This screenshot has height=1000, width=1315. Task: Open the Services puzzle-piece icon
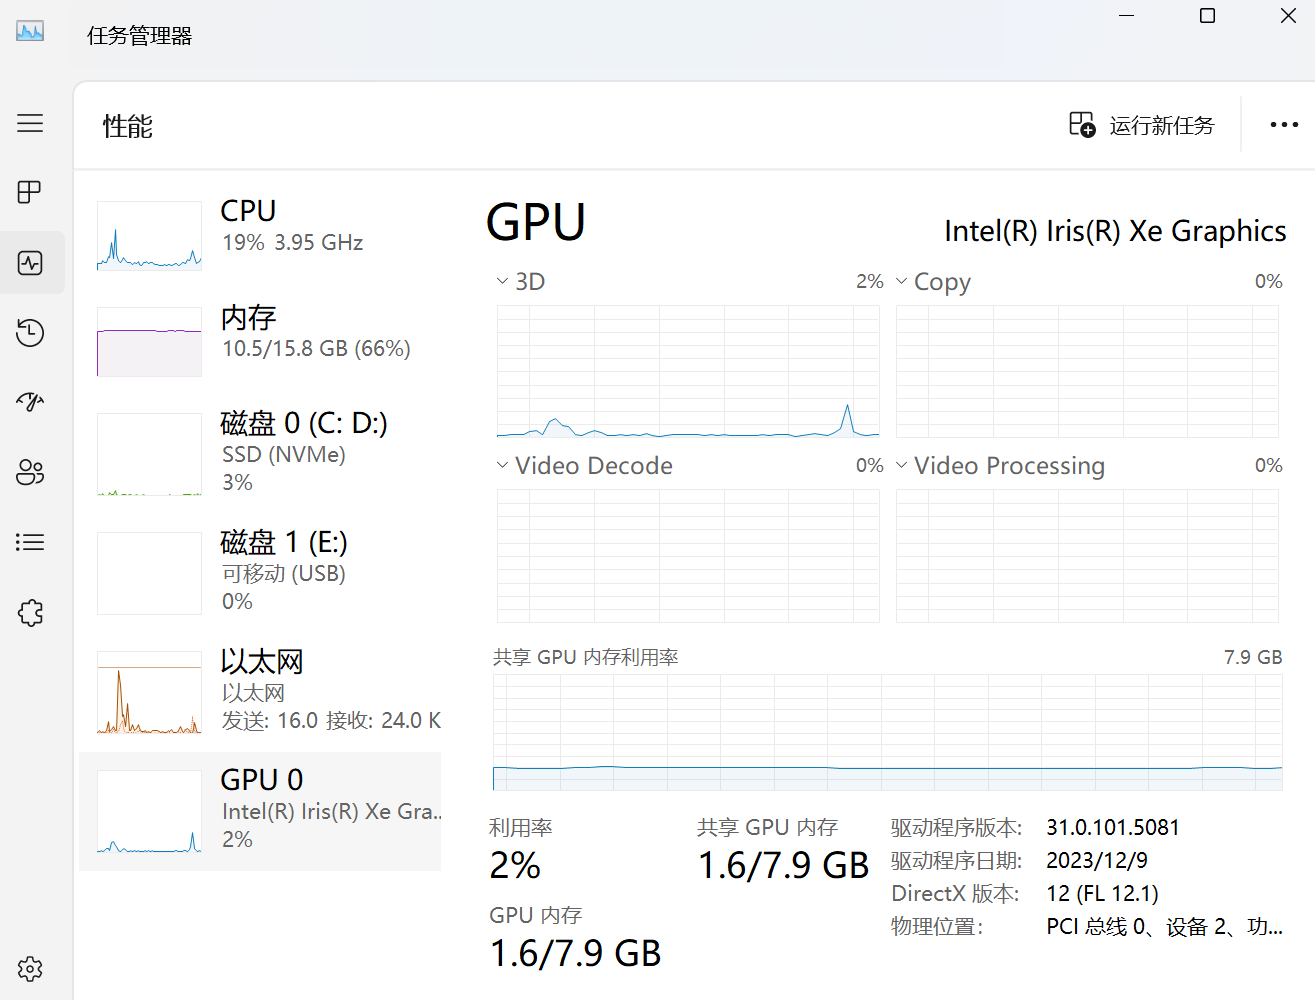(30, 612)
